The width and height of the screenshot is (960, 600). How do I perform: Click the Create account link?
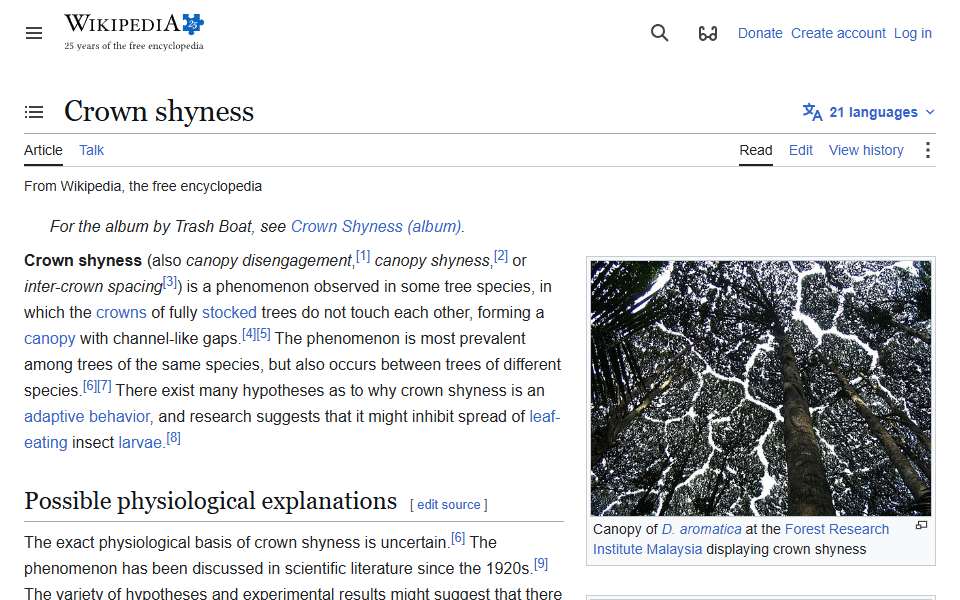(x=838, y=33)
